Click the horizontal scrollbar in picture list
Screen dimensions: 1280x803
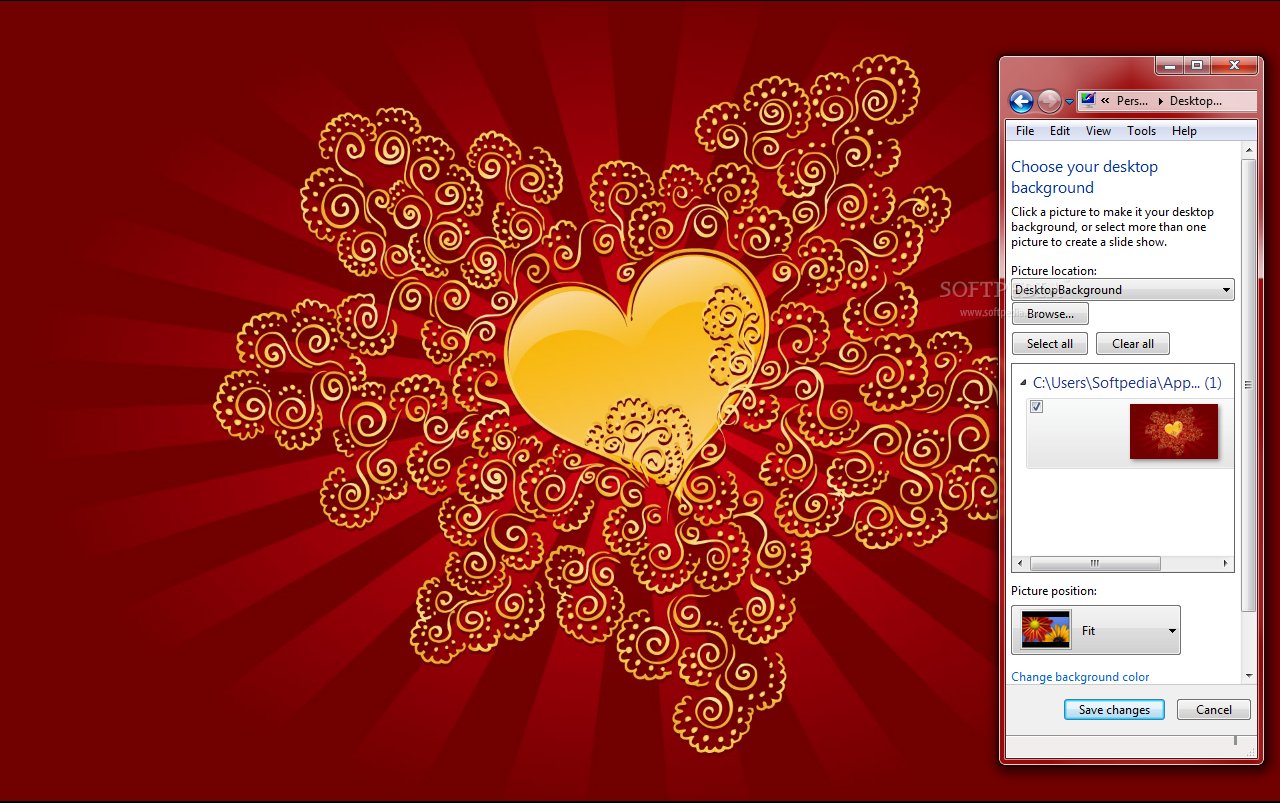click(x=1095, y=564)
